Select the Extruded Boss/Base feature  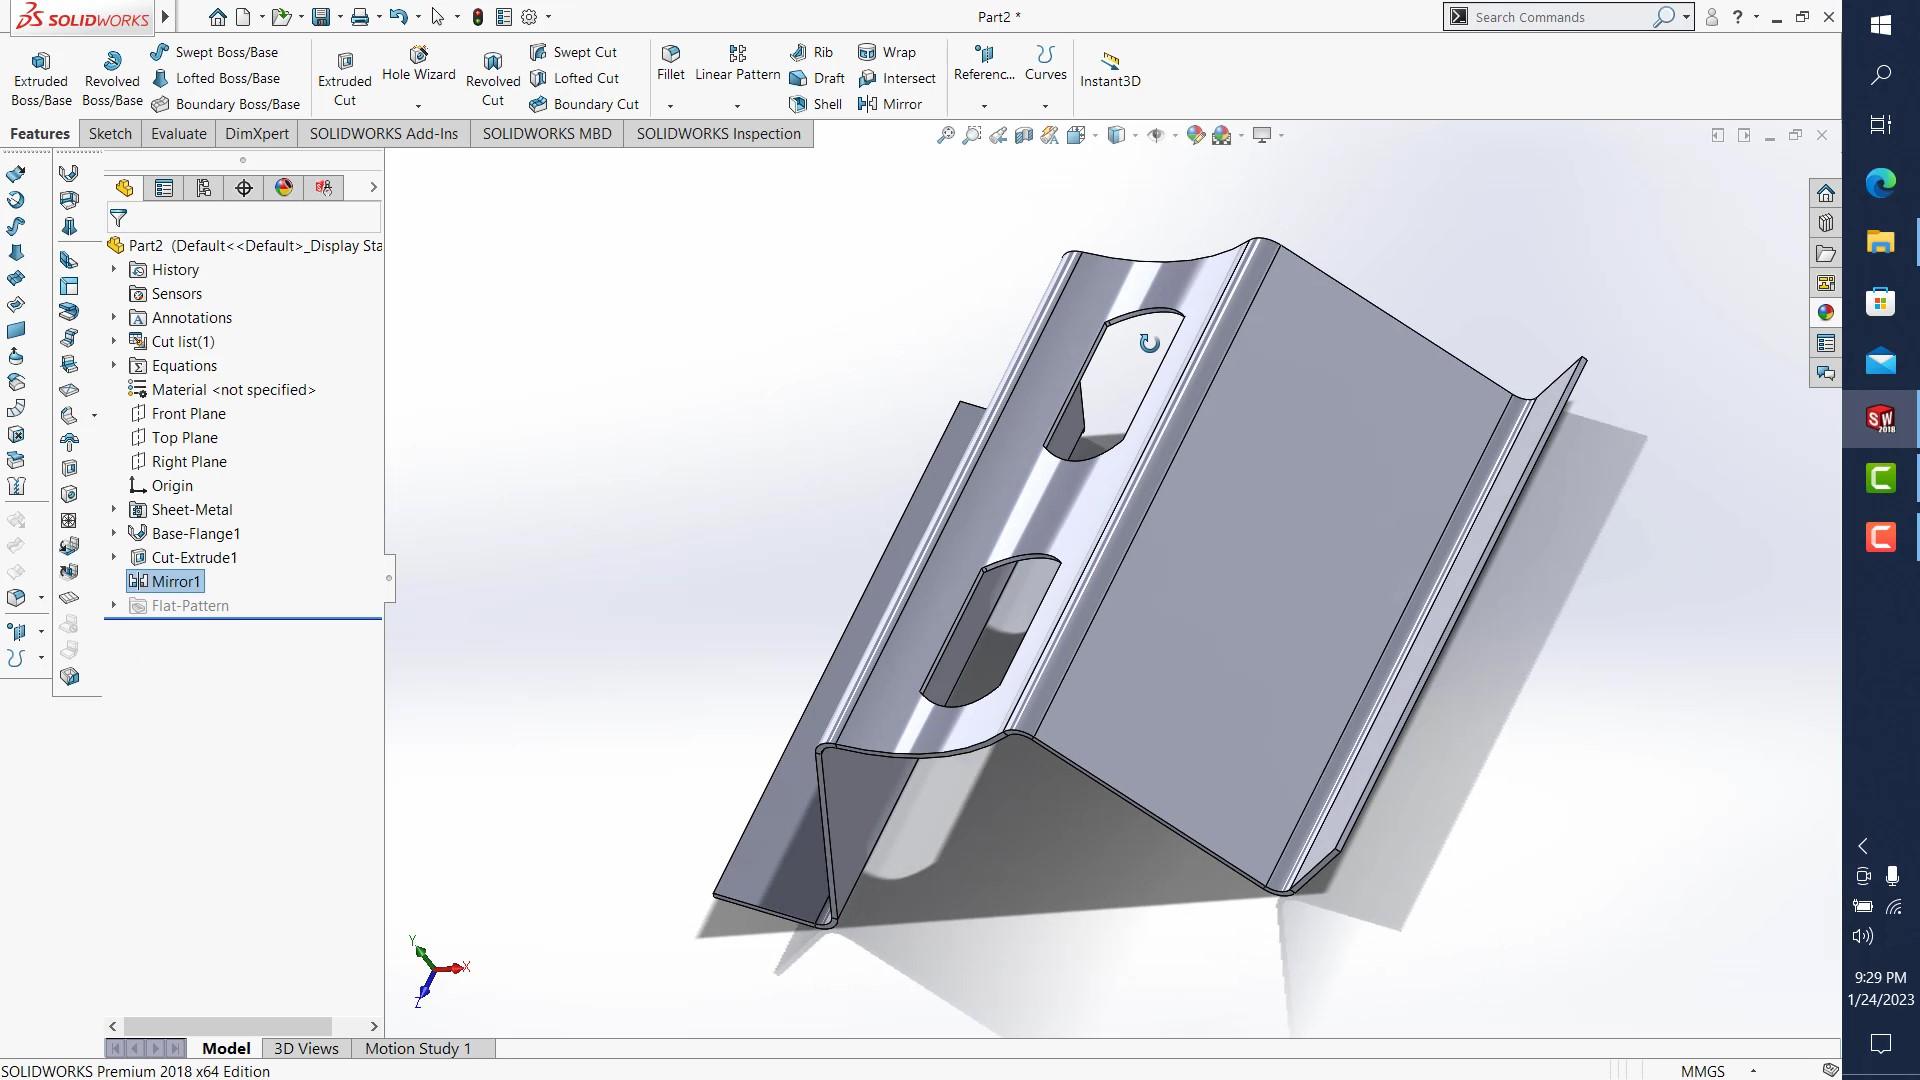[40, 75]
